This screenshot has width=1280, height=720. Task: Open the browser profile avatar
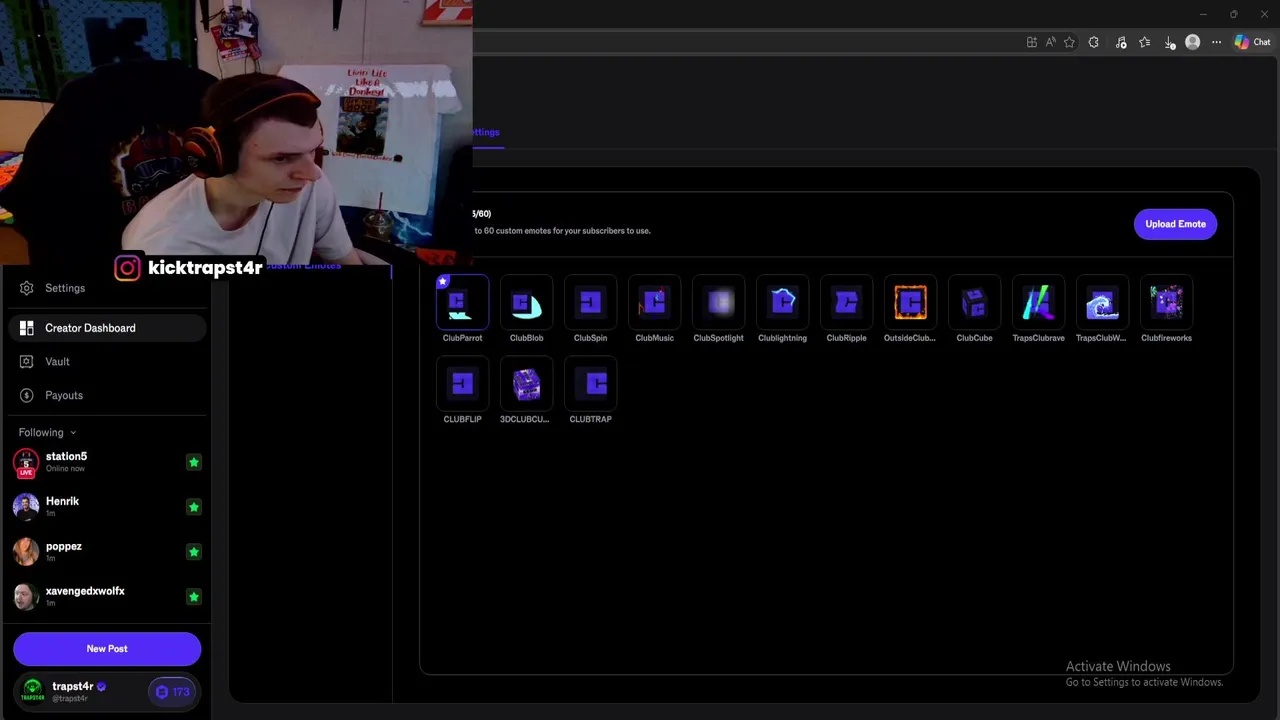(x=1192, y=42)
